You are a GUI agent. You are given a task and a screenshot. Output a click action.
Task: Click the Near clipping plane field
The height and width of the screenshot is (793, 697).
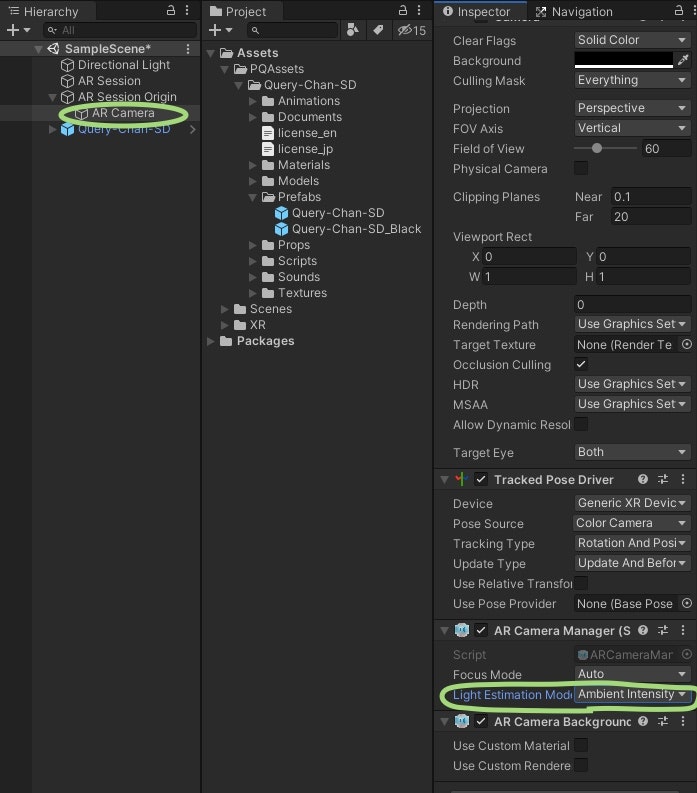tap(650, 197)
